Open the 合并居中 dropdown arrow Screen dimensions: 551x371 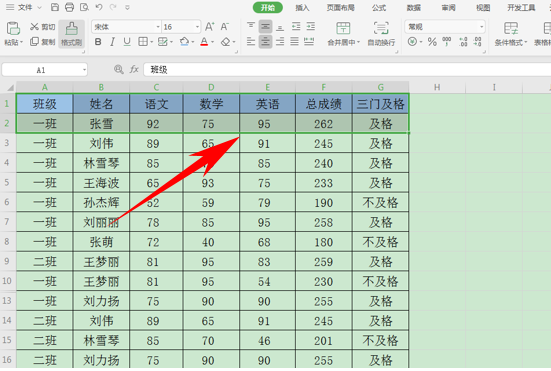coord(358,43)
